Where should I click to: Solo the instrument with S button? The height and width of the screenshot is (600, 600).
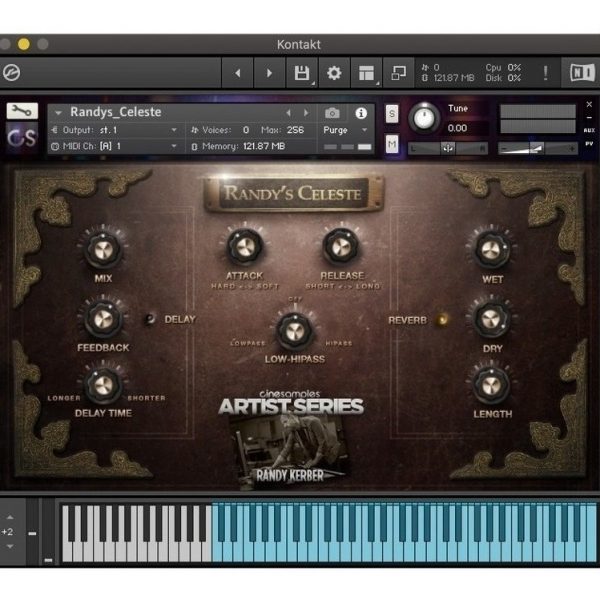pyautogui.click(x=391, y=114)
